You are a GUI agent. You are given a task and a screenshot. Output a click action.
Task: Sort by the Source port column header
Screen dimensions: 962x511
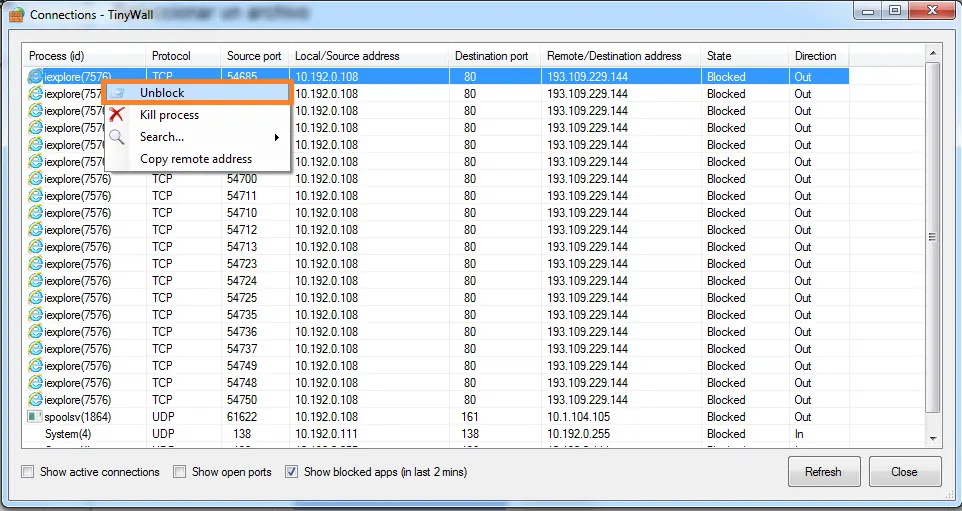tap(255, 56)
